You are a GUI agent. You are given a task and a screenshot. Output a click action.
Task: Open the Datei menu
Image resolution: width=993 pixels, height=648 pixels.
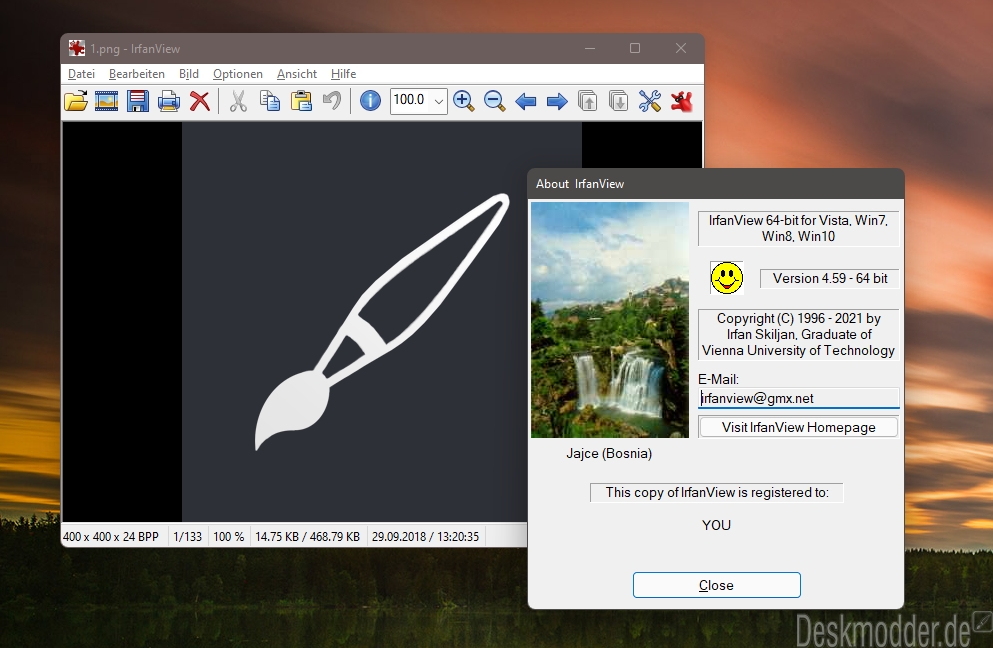coord(81,74)
